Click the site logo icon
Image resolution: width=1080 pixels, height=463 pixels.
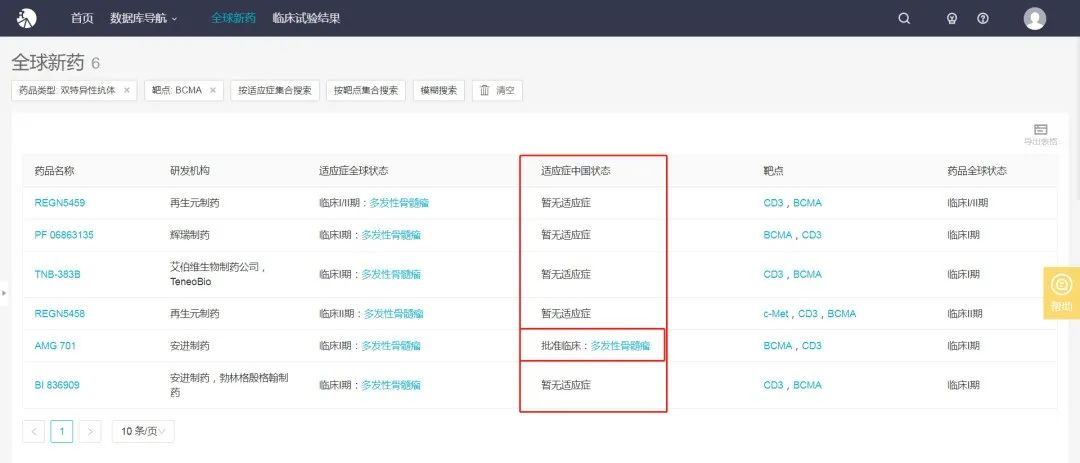(x=27, y=18)
